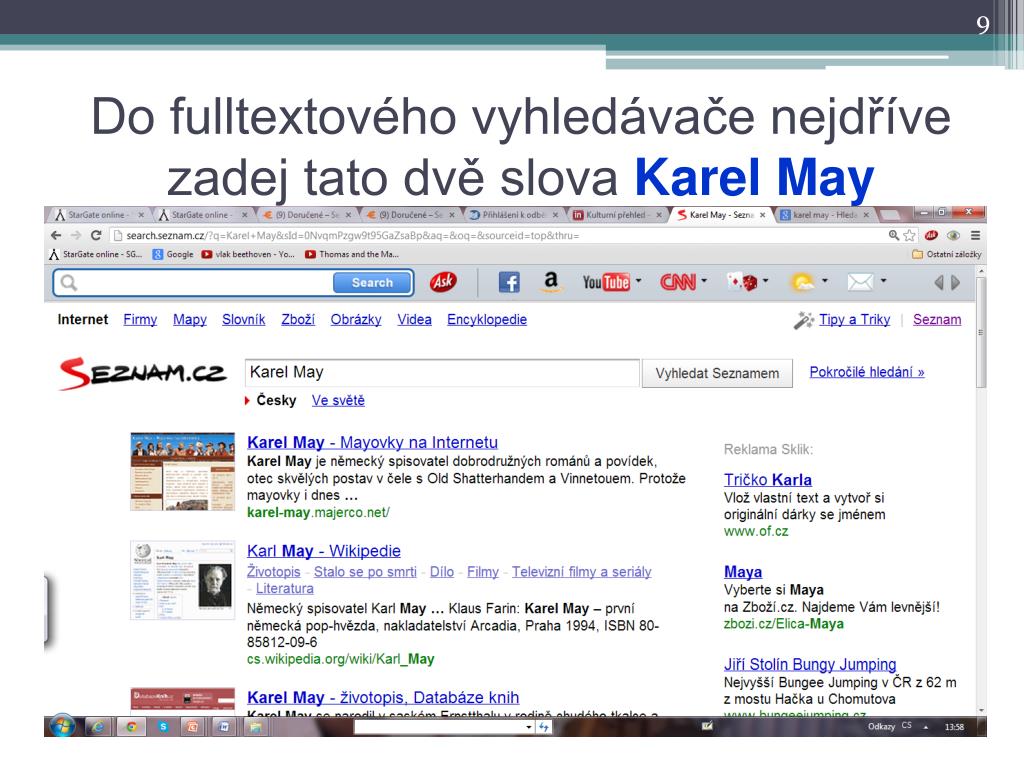Screen dimensions: 1024x768
Task: Open the Obrázky search category
Action: point(356,319)
